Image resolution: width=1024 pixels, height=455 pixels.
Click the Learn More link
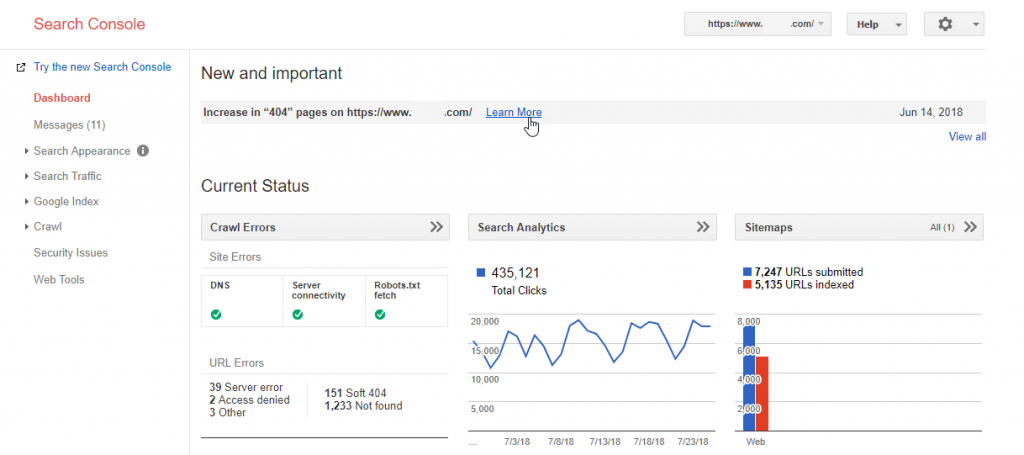tap(513, 112)
